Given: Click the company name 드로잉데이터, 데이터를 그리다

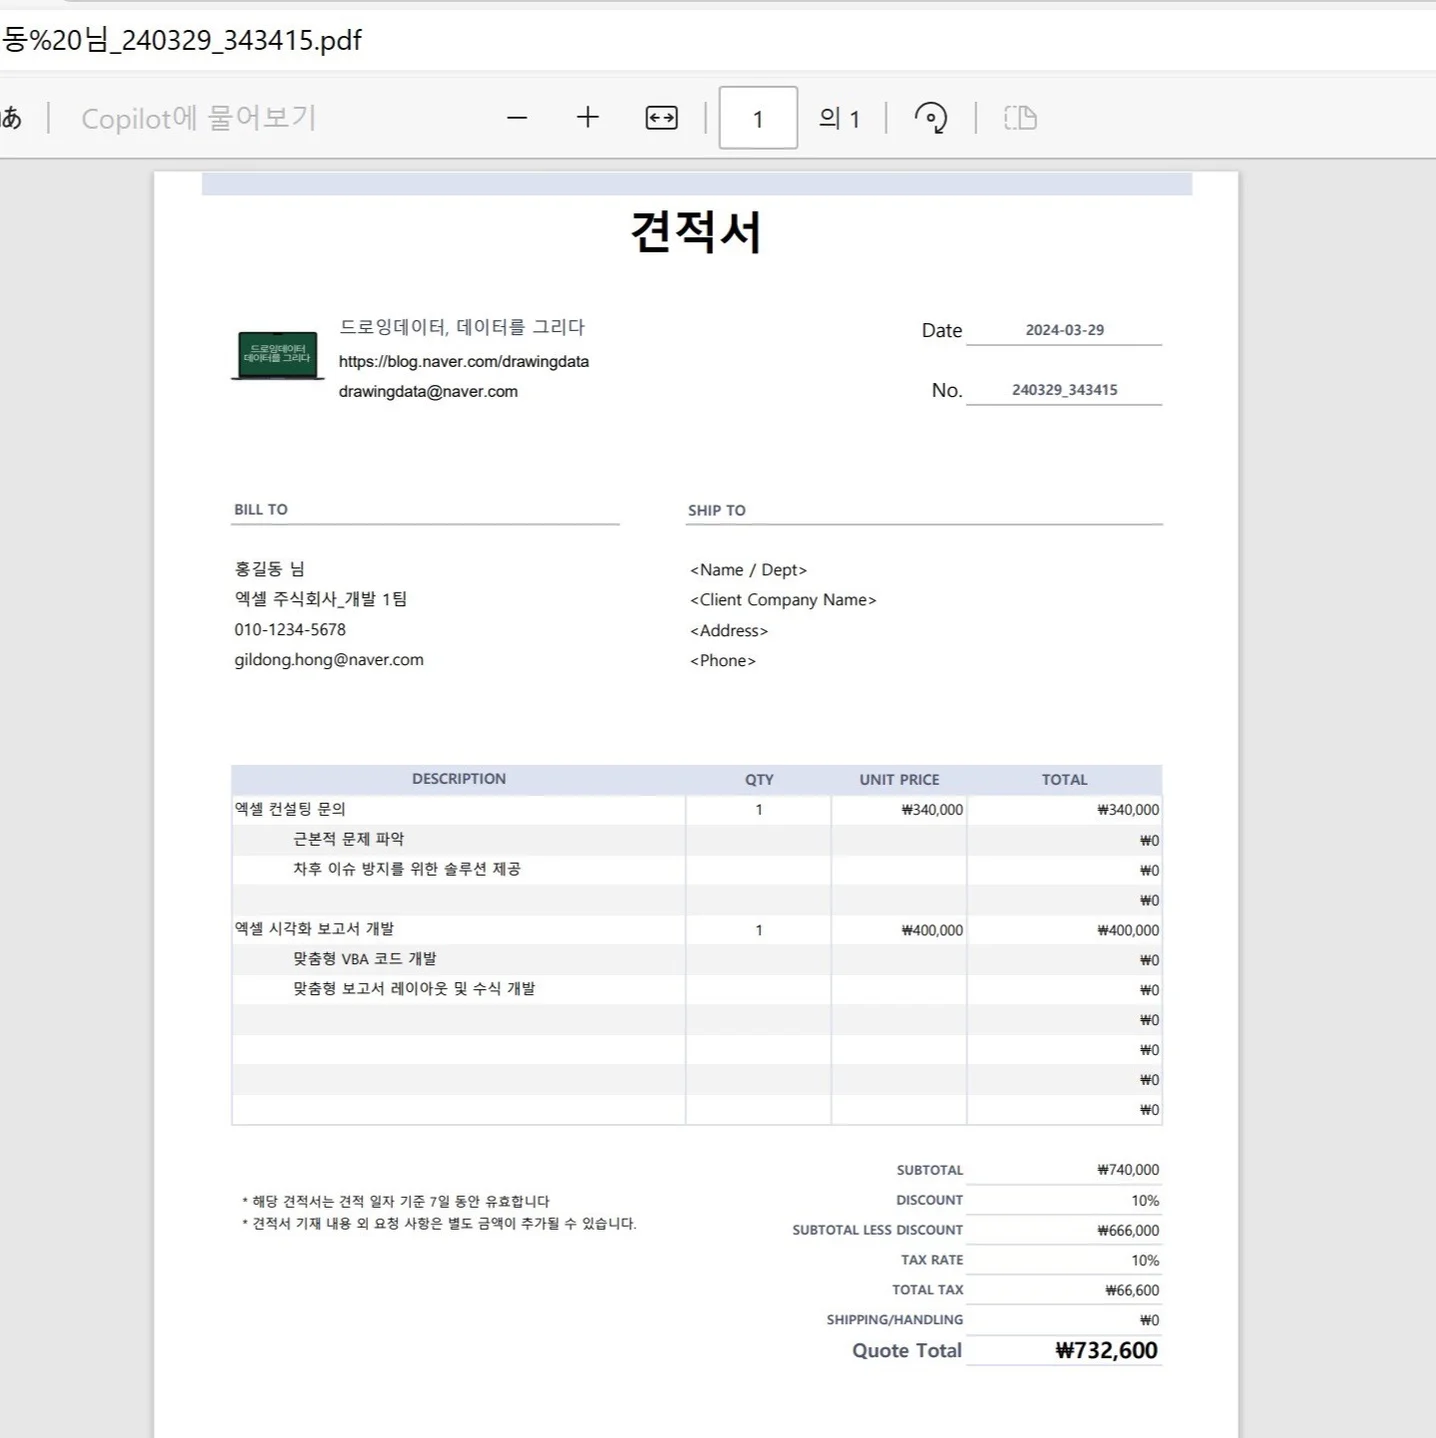Looking at the screenshot, I should point(462,327).
